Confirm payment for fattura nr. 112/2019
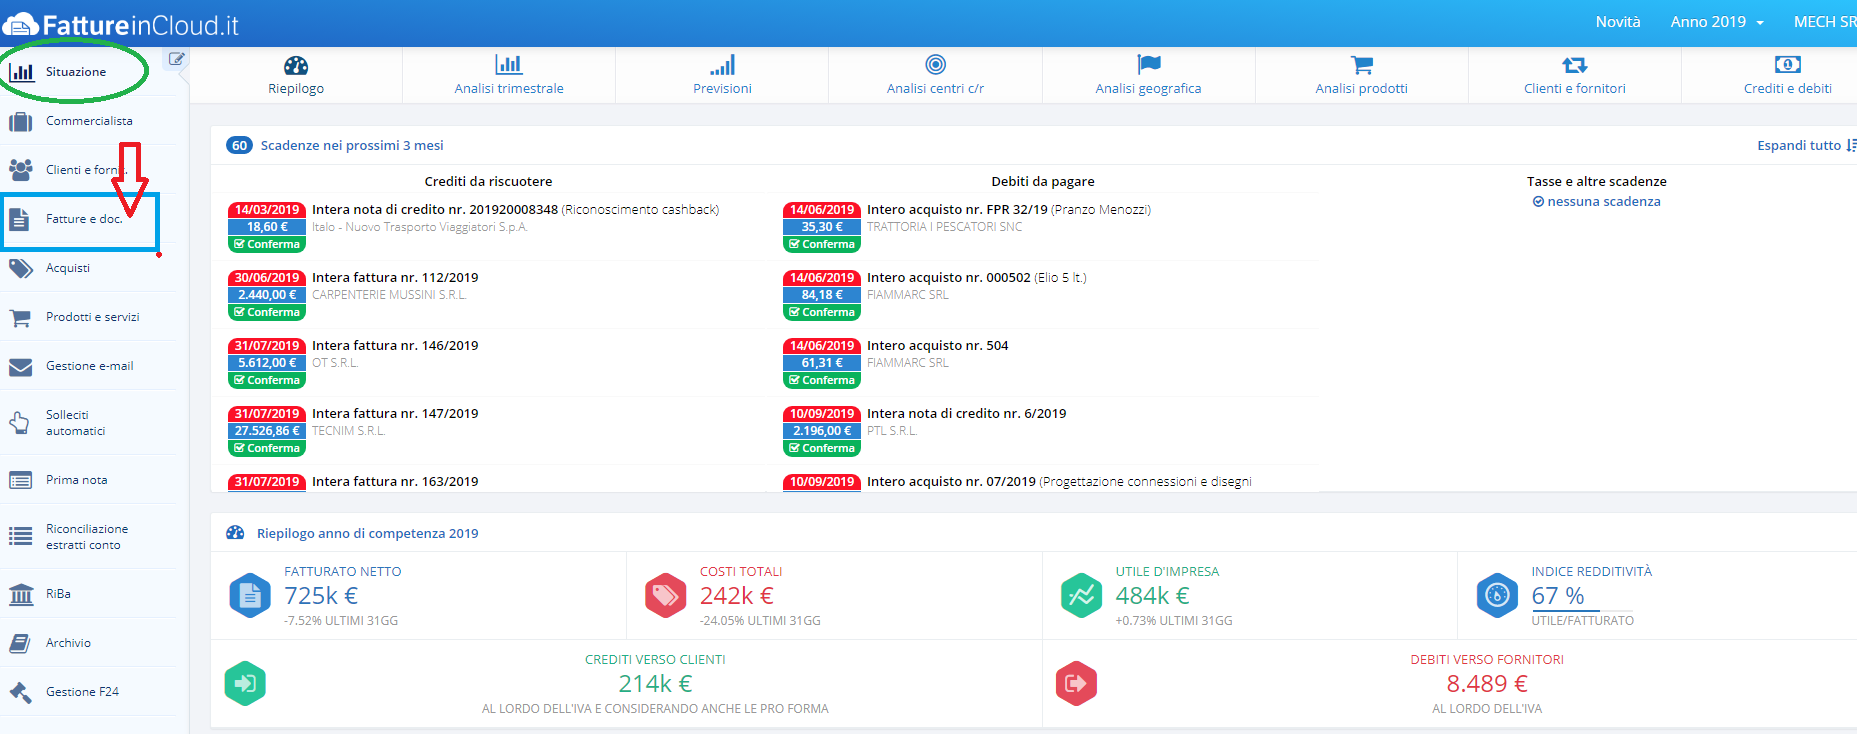 (267, 312)
